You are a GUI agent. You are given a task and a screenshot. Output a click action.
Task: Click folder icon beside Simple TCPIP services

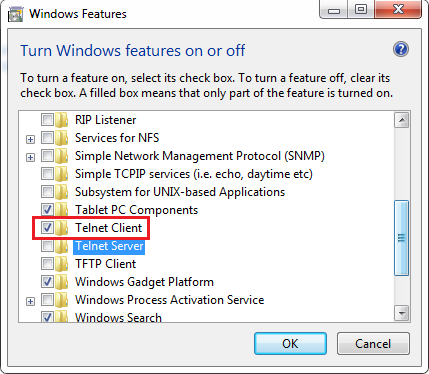coord(62,174)
